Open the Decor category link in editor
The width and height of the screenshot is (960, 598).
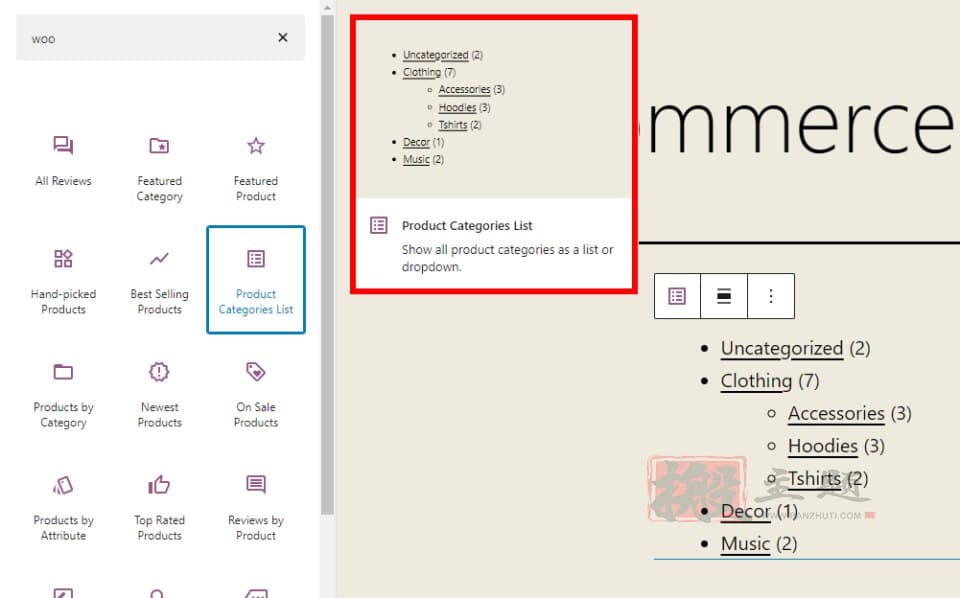point(746,510)
